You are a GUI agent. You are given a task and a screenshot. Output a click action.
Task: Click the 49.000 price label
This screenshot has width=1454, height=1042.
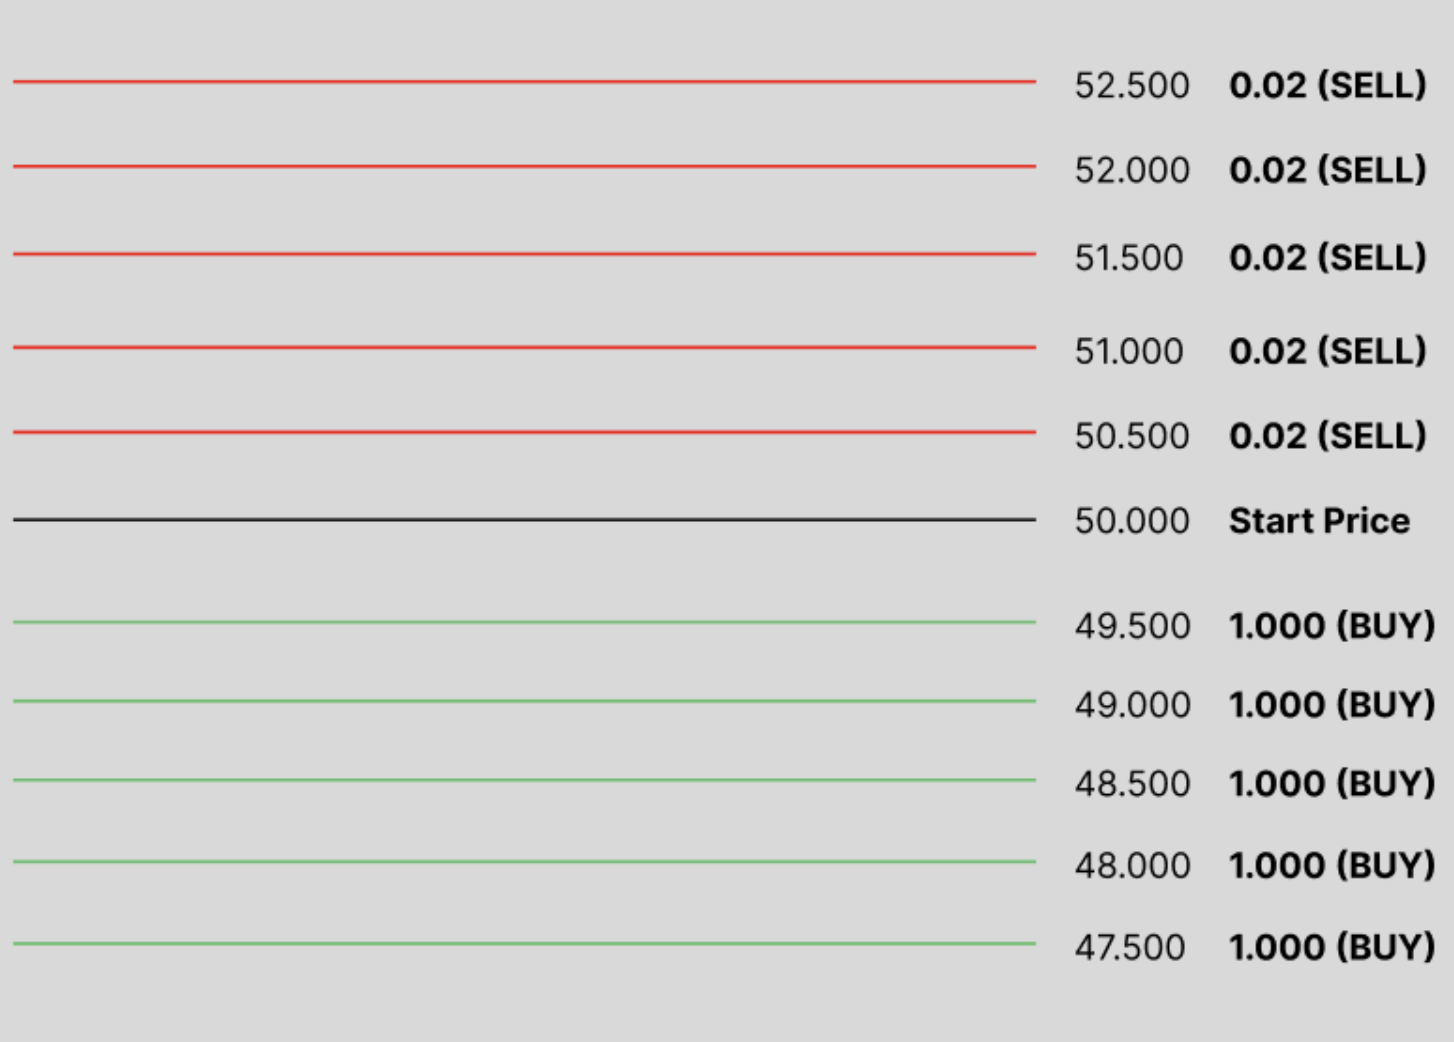click(x=1132, y=706)
